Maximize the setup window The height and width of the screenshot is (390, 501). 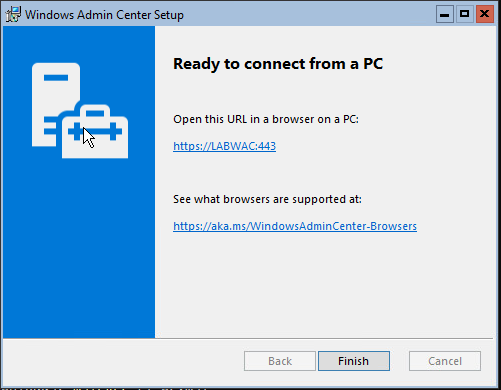464,14
